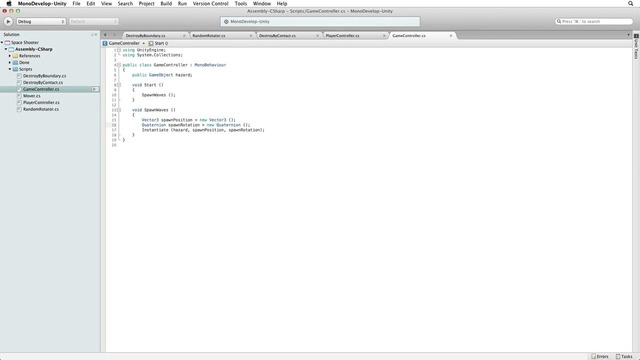Navigate back with the left arrow button
This screenshot has width=640, height=360.
click(x=105, y=35)
